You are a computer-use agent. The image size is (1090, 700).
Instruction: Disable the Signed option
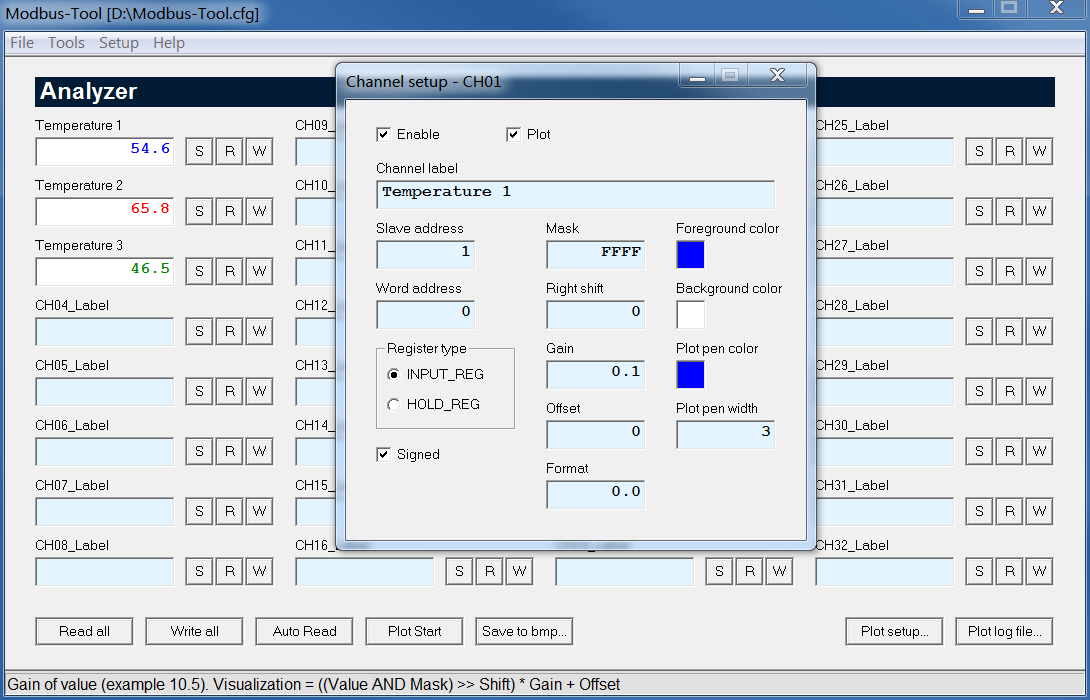(x=383, y=454)
